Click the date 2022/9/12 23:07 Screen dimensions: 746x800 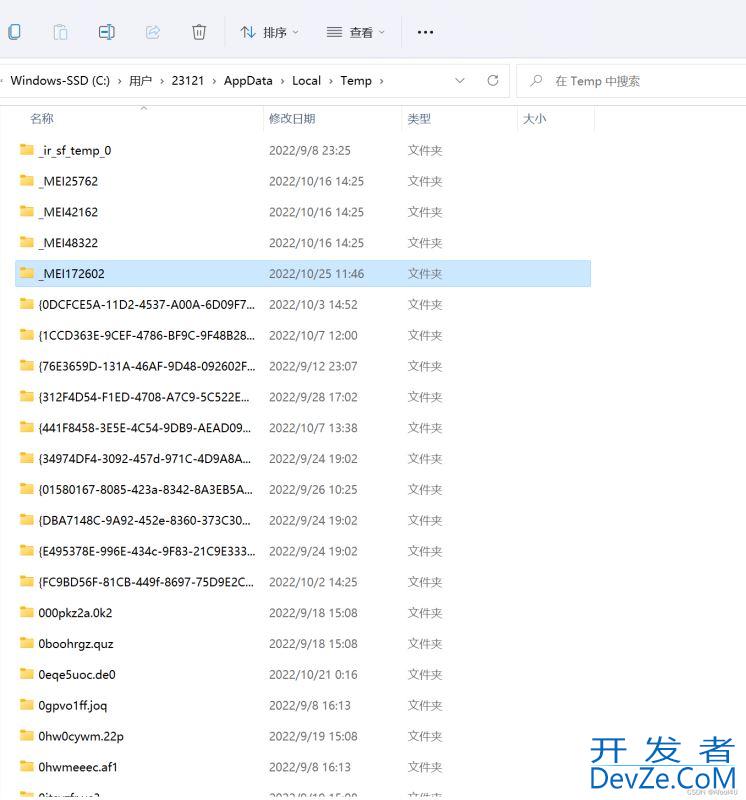(x=313, y=366)
